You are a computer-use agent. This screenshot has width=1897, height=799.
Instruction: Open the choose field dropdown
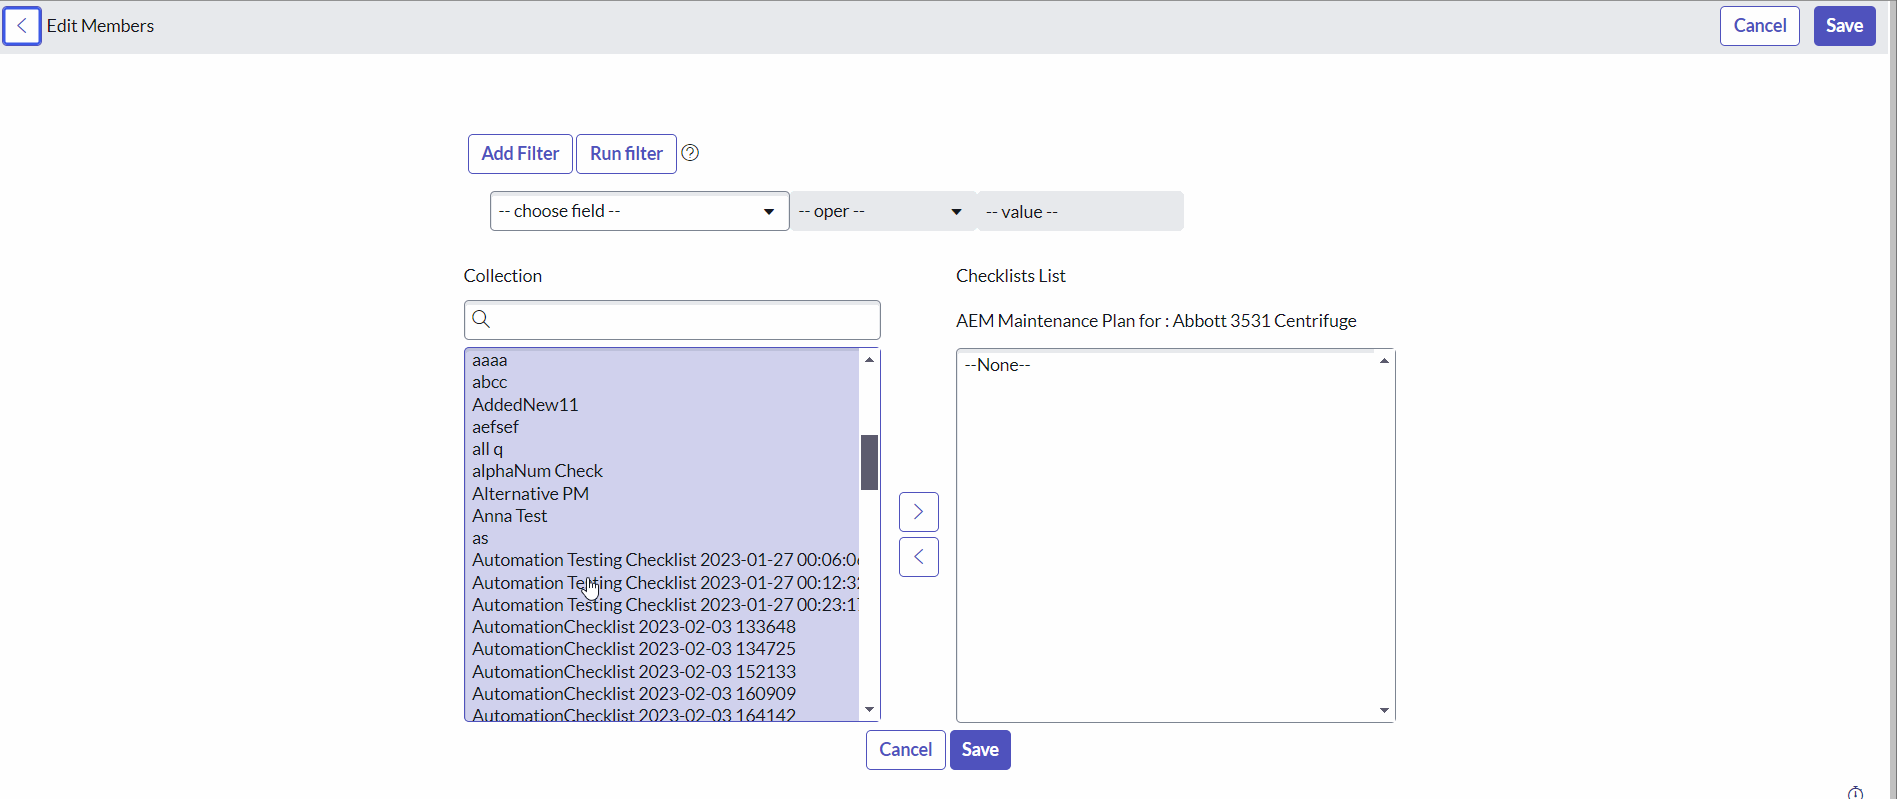[x=639, y=211]
